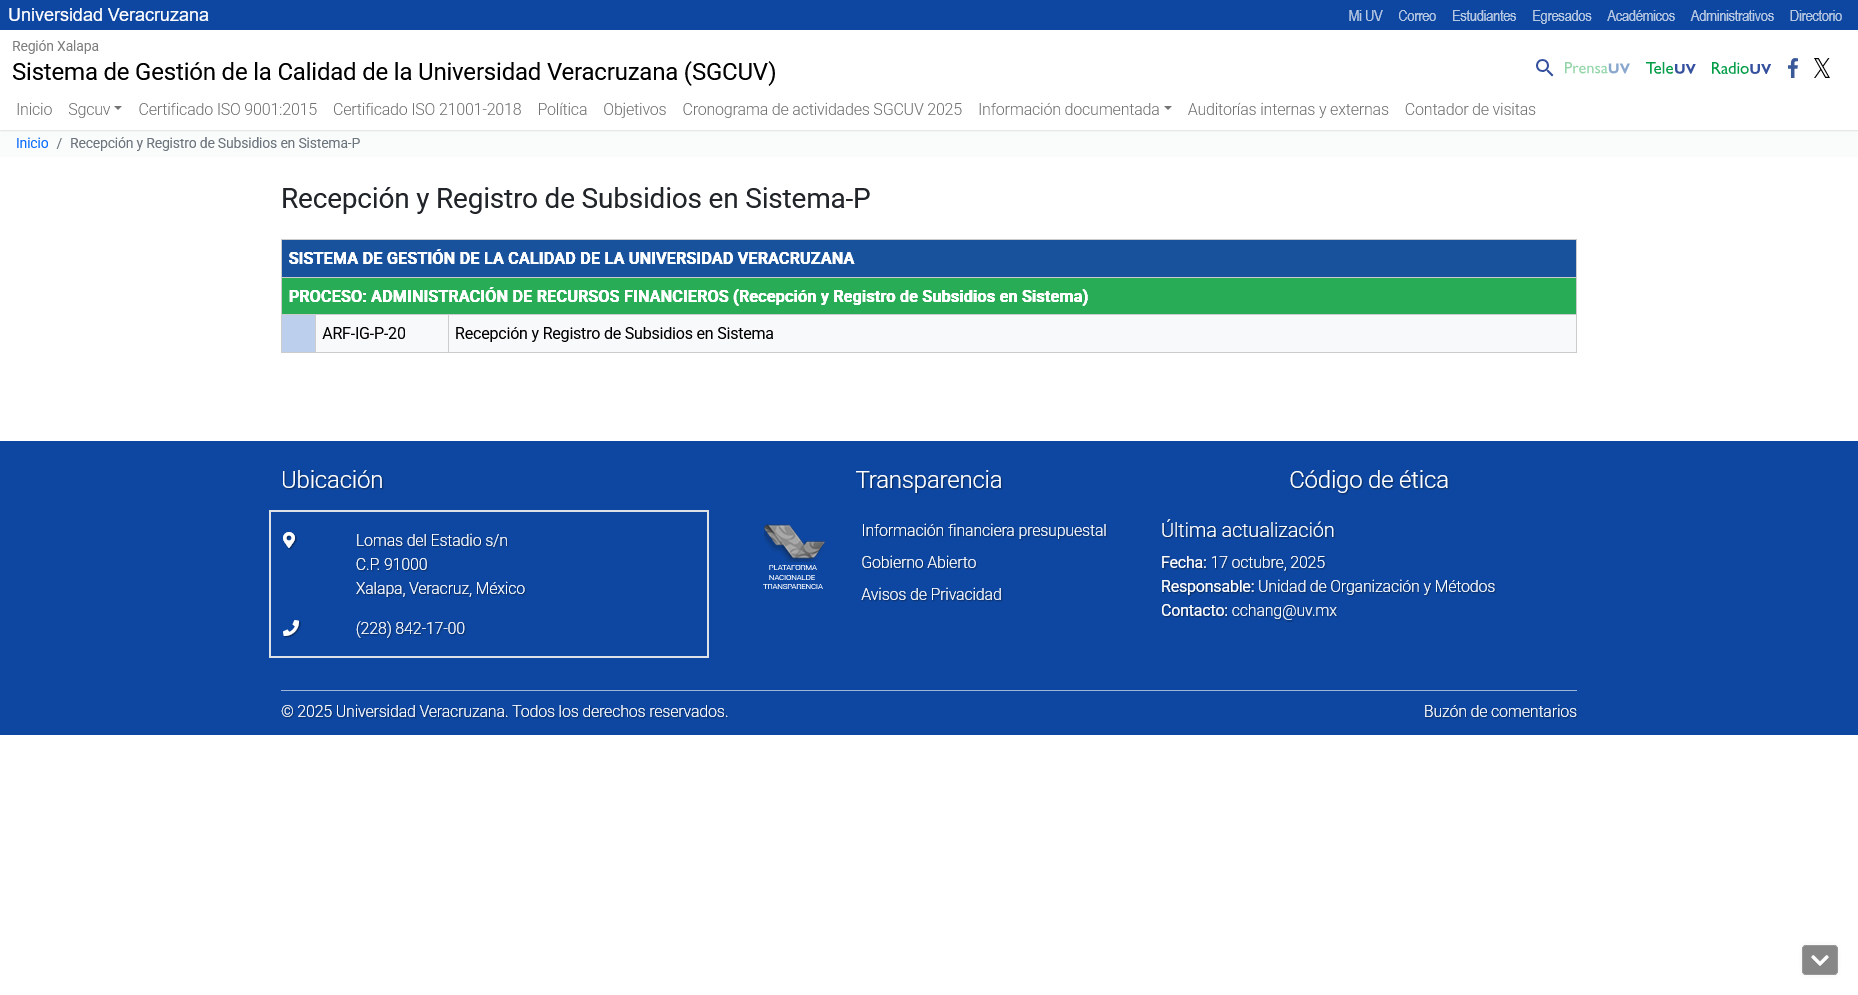Open the PrensaUV logo link
This screenshot has width=1858, height=995.
(1596, 68)
